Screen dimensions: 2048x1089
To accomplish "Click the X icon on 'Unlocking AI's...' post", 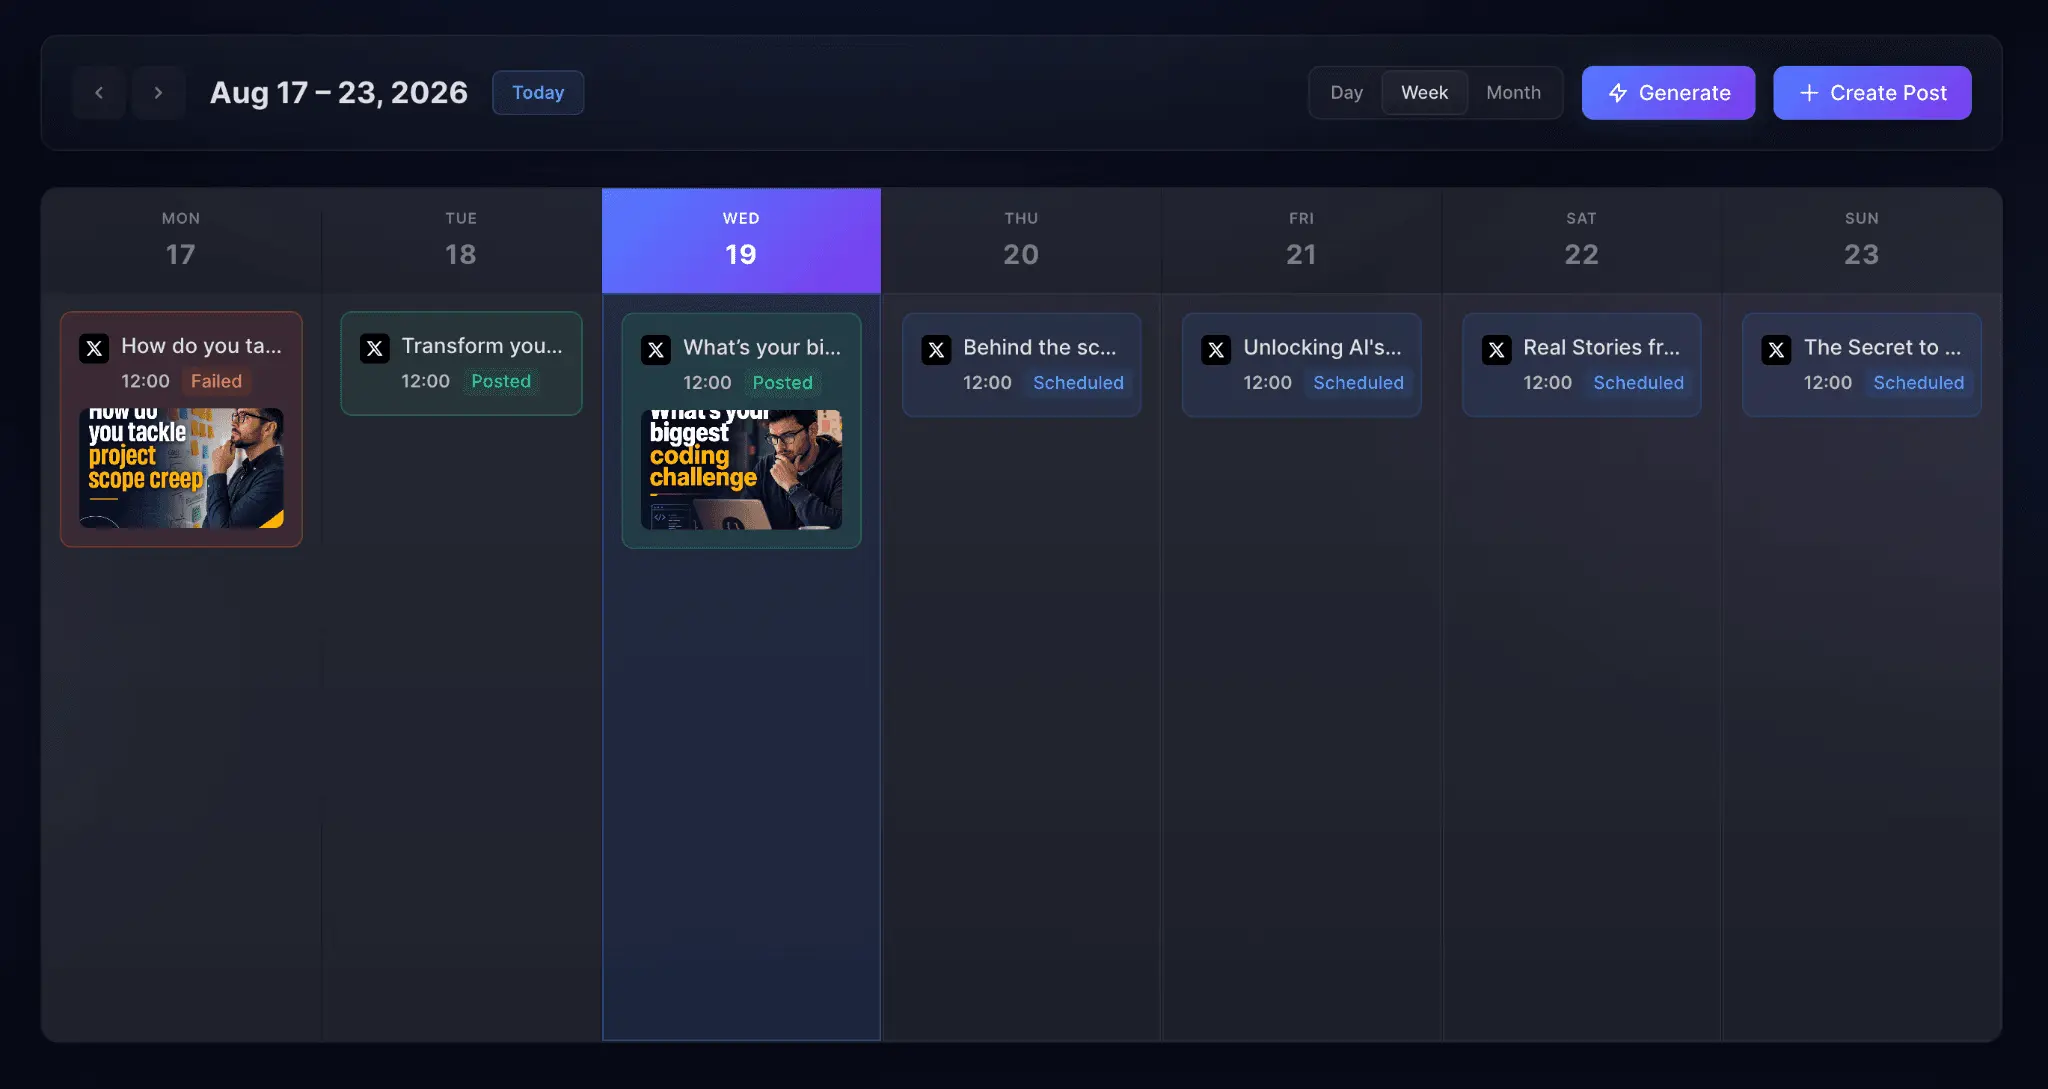I will click(1216, 350).
